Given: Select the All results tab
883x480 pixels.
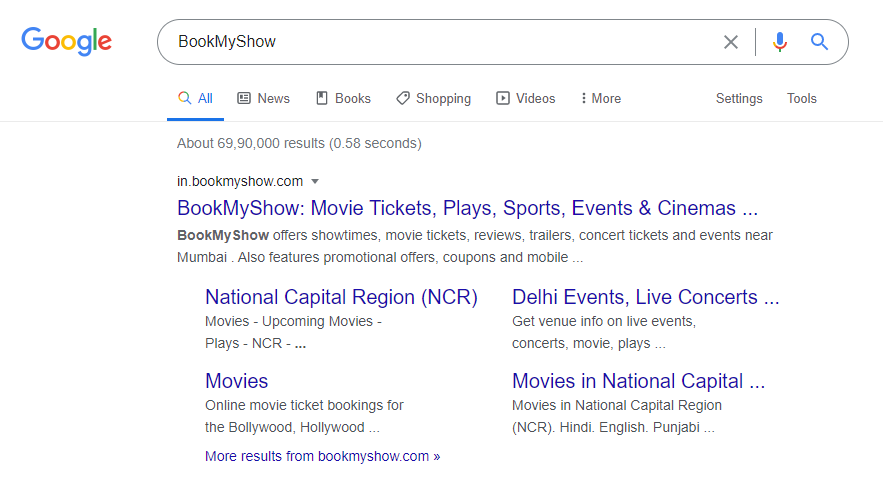Looking at the screenshot, I should 195,99.
